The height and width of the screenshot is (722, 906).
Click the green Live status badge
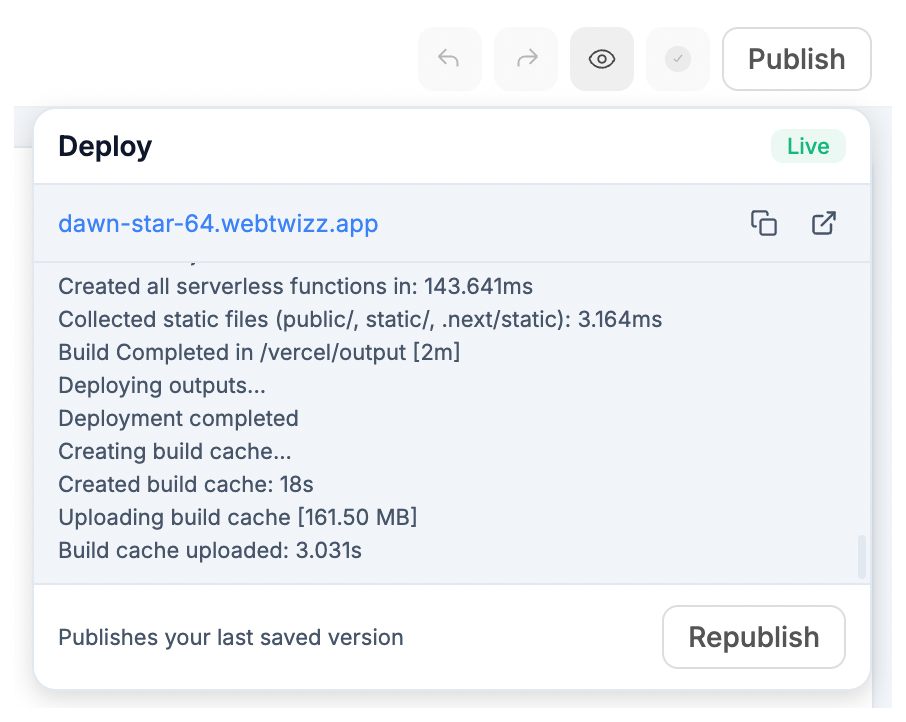click(x=807, y=146)
